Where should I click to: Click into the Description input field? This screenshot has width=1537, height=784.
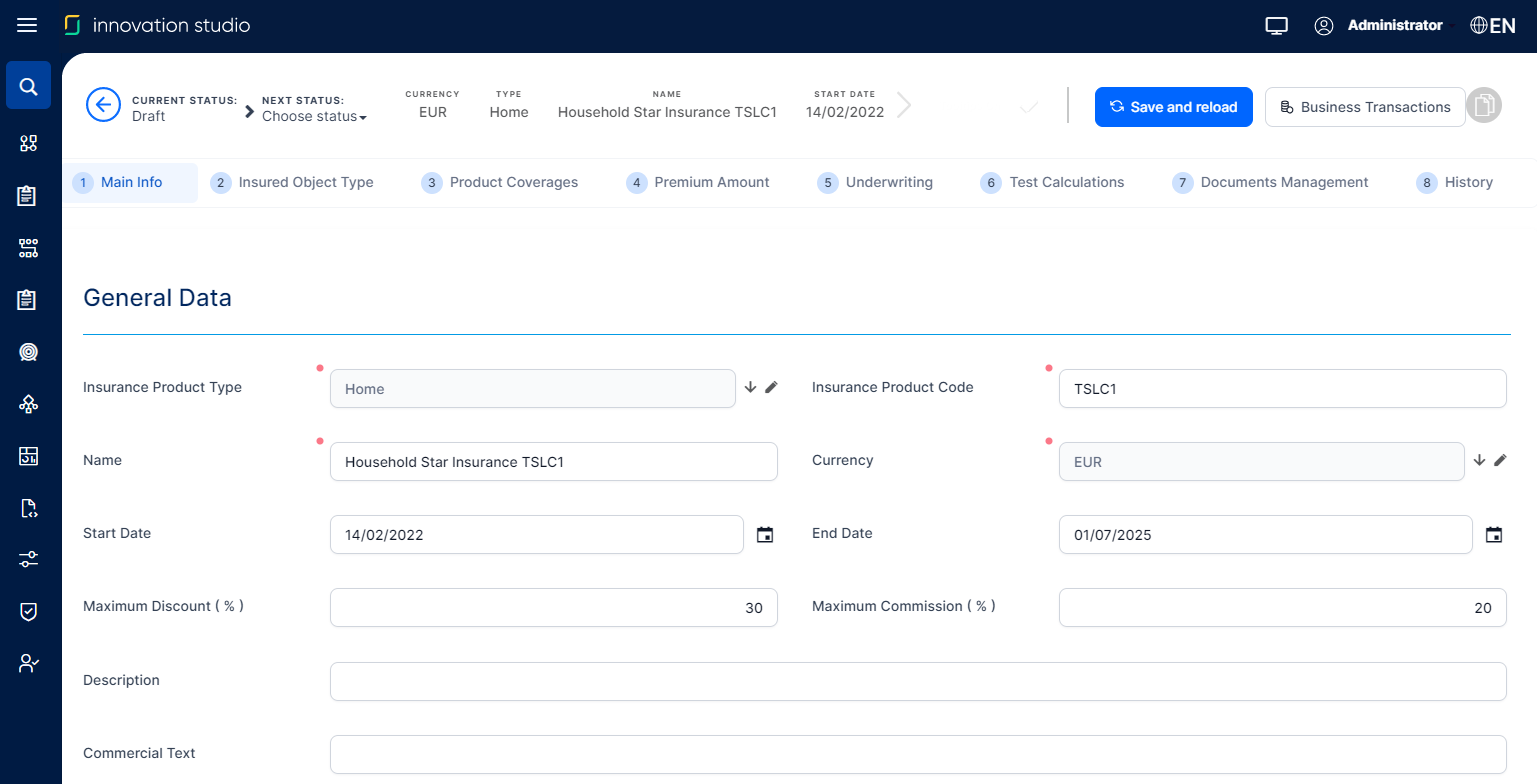tap(917, 681)
